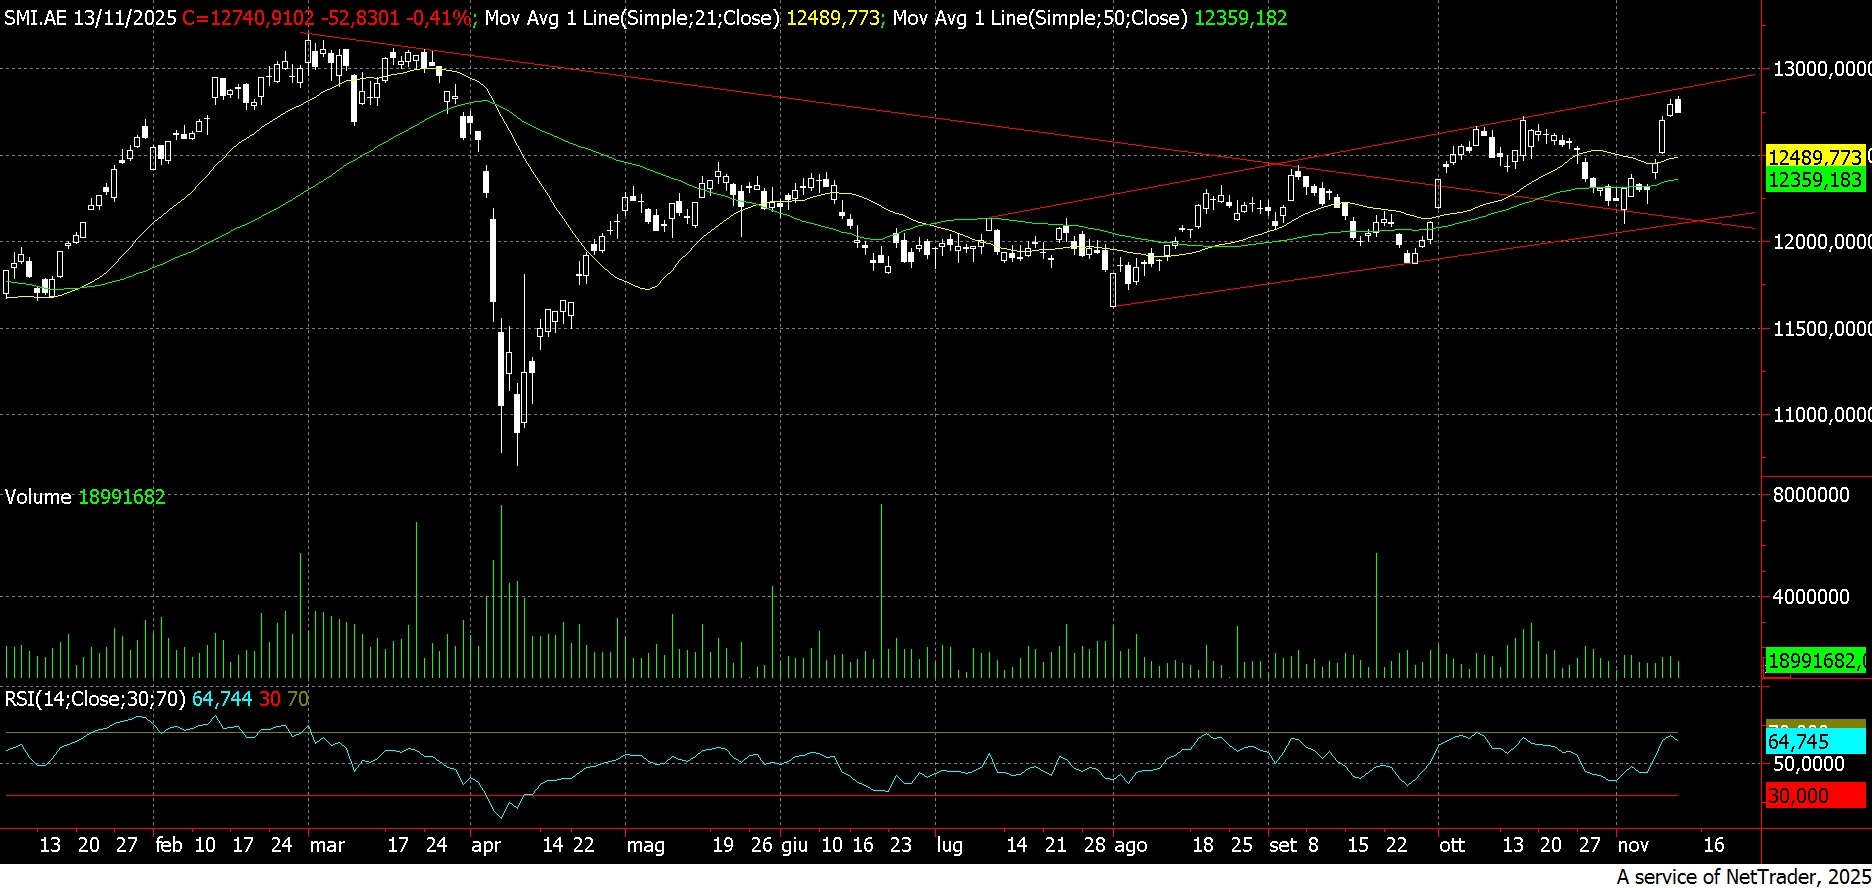Select the RSI(14;Close;30;70) indicator label

coord(95,699)
